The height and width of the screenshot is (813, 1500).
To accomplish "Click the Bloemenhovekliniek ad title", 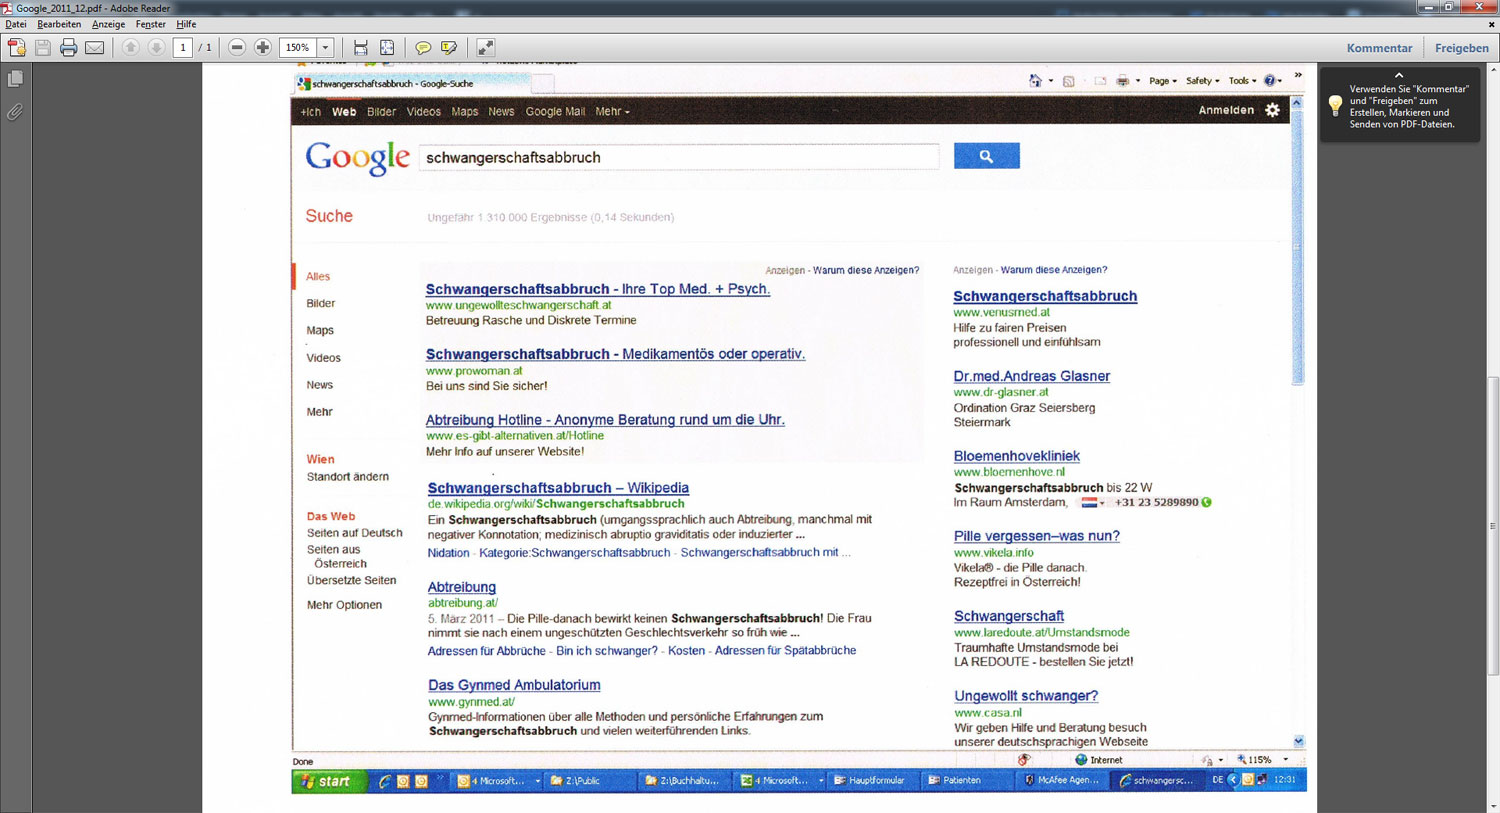I will (x=1016, y=456).
